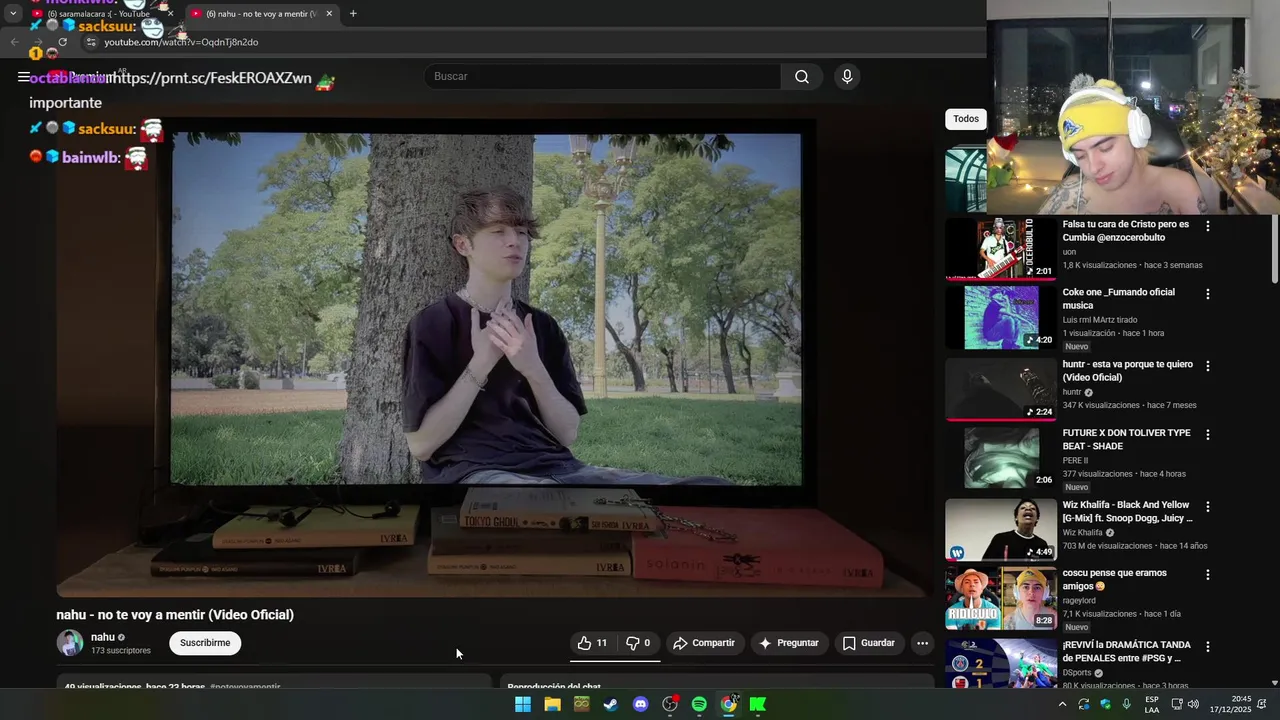
Task: Open Spotify from the taskbar
Action: (x=699, y=704)
